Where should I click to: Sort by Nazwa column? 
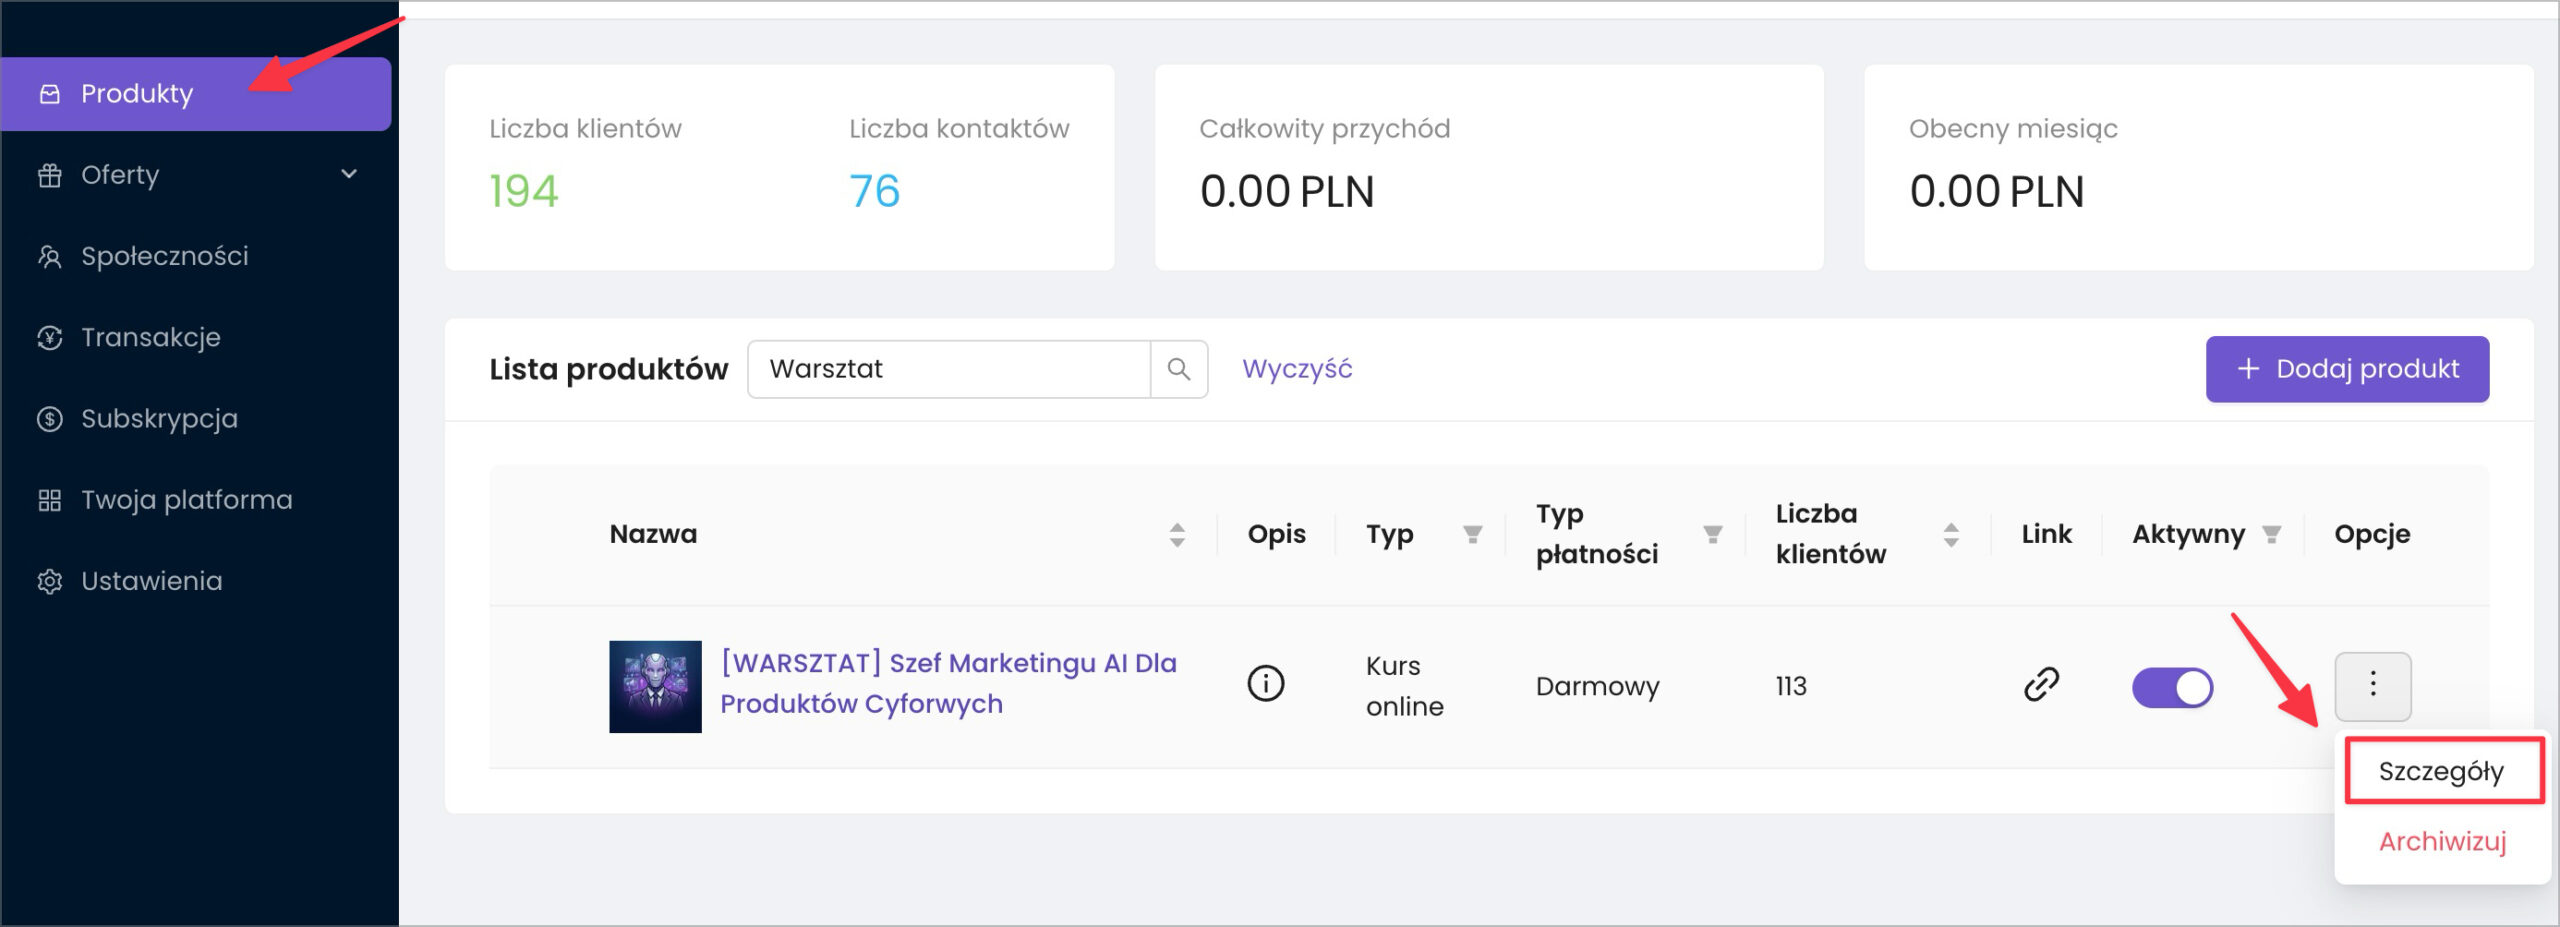1177,534
